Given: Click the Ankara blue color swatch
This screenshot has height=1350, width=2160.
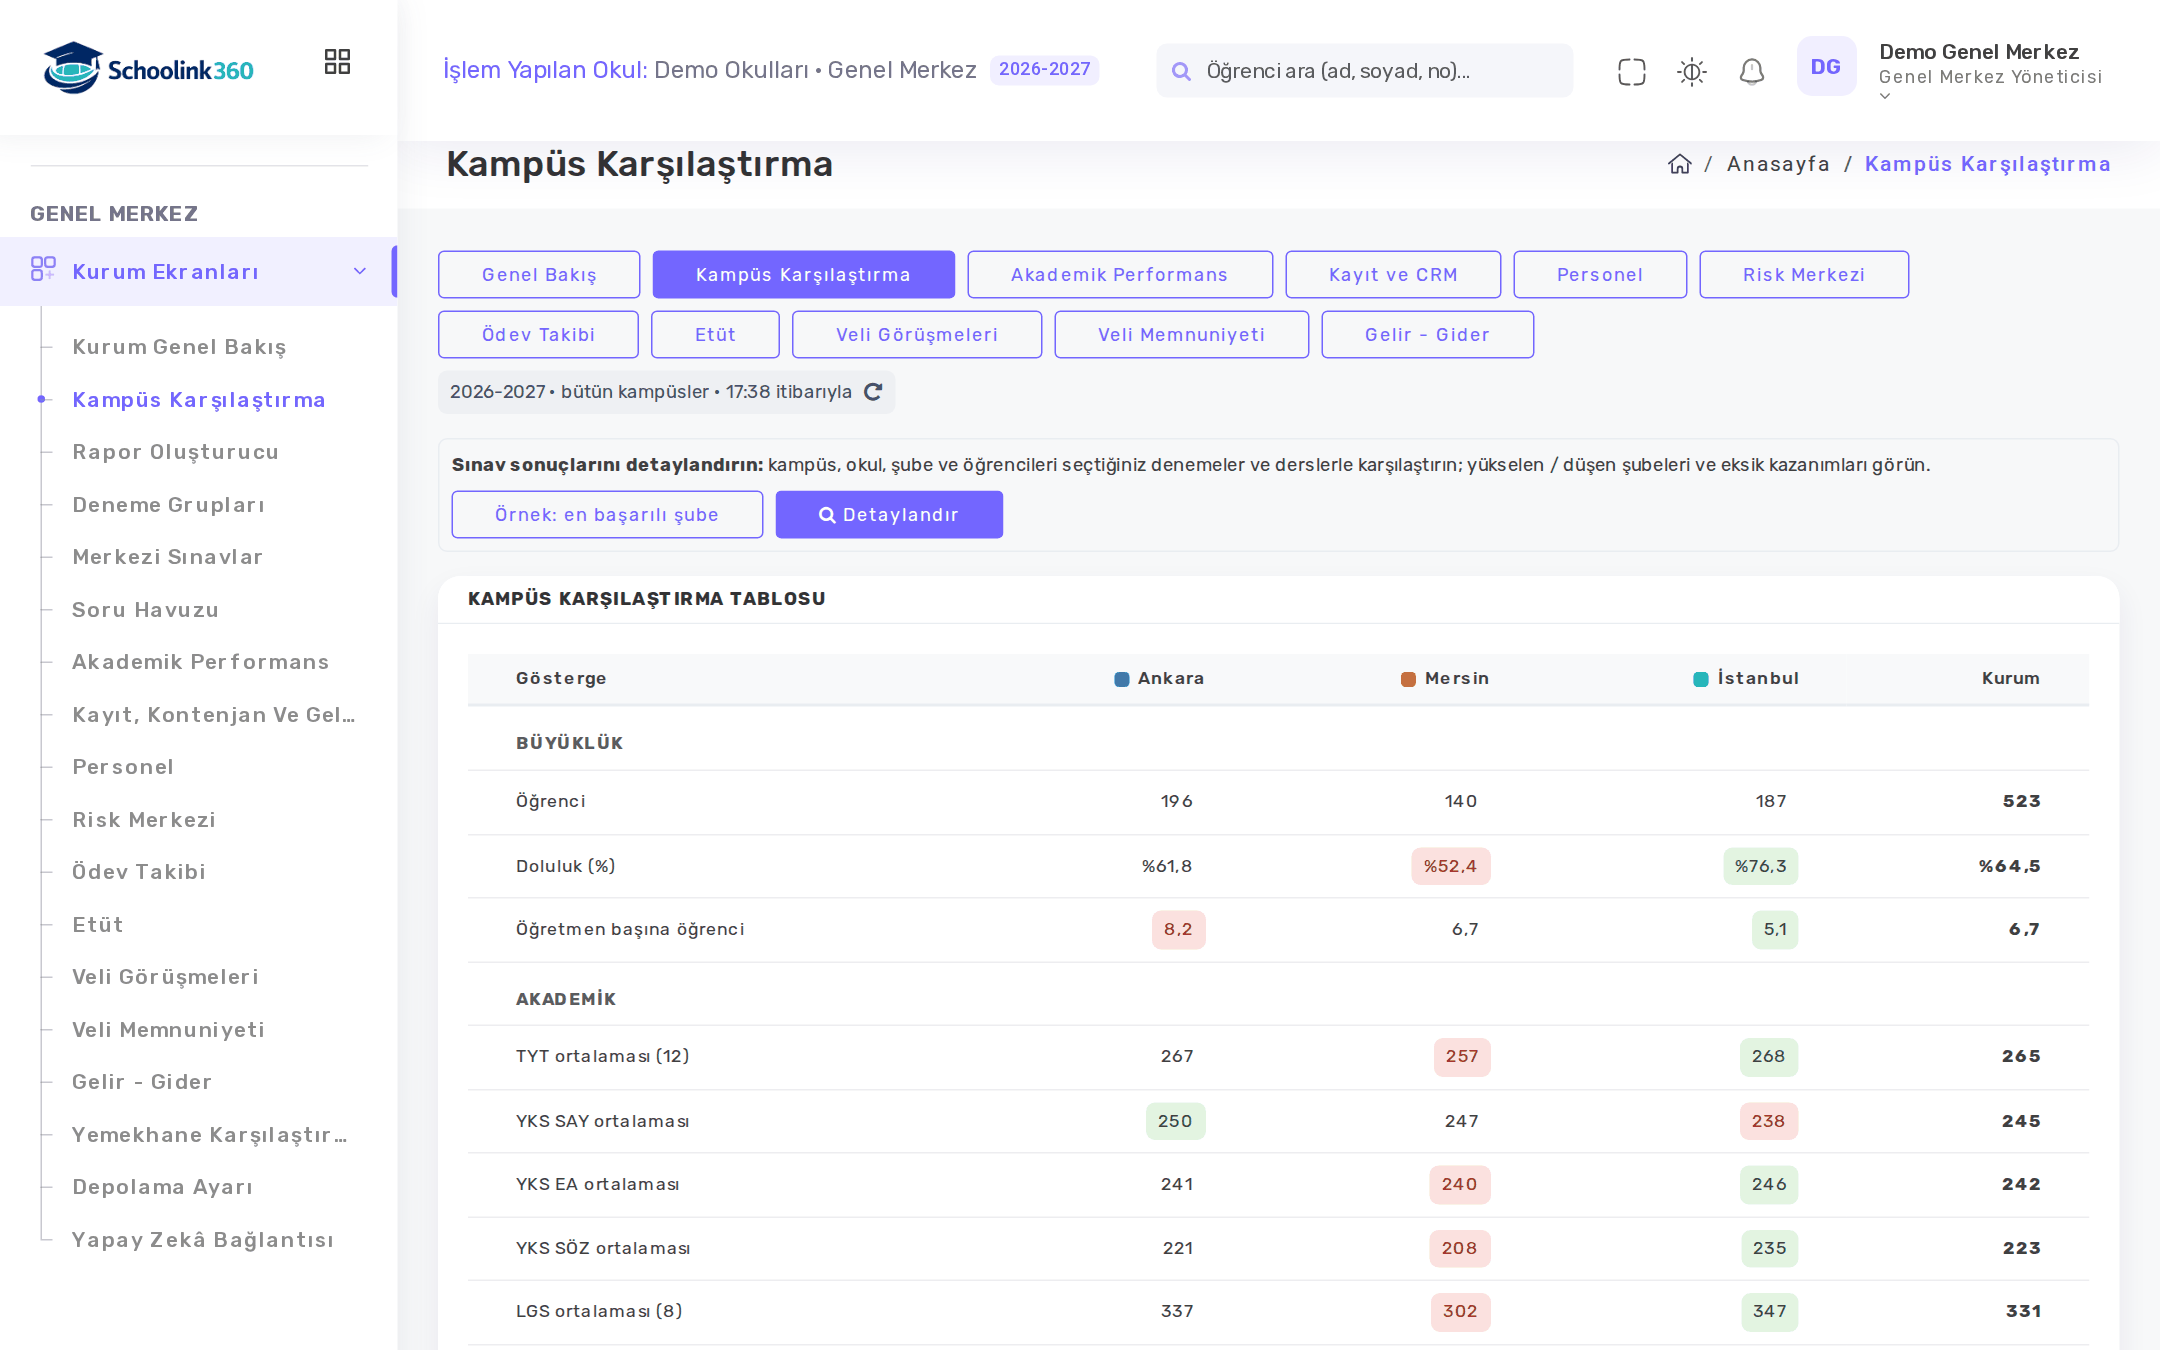Looking at the screenshot, I should [x=1122, y=679].
